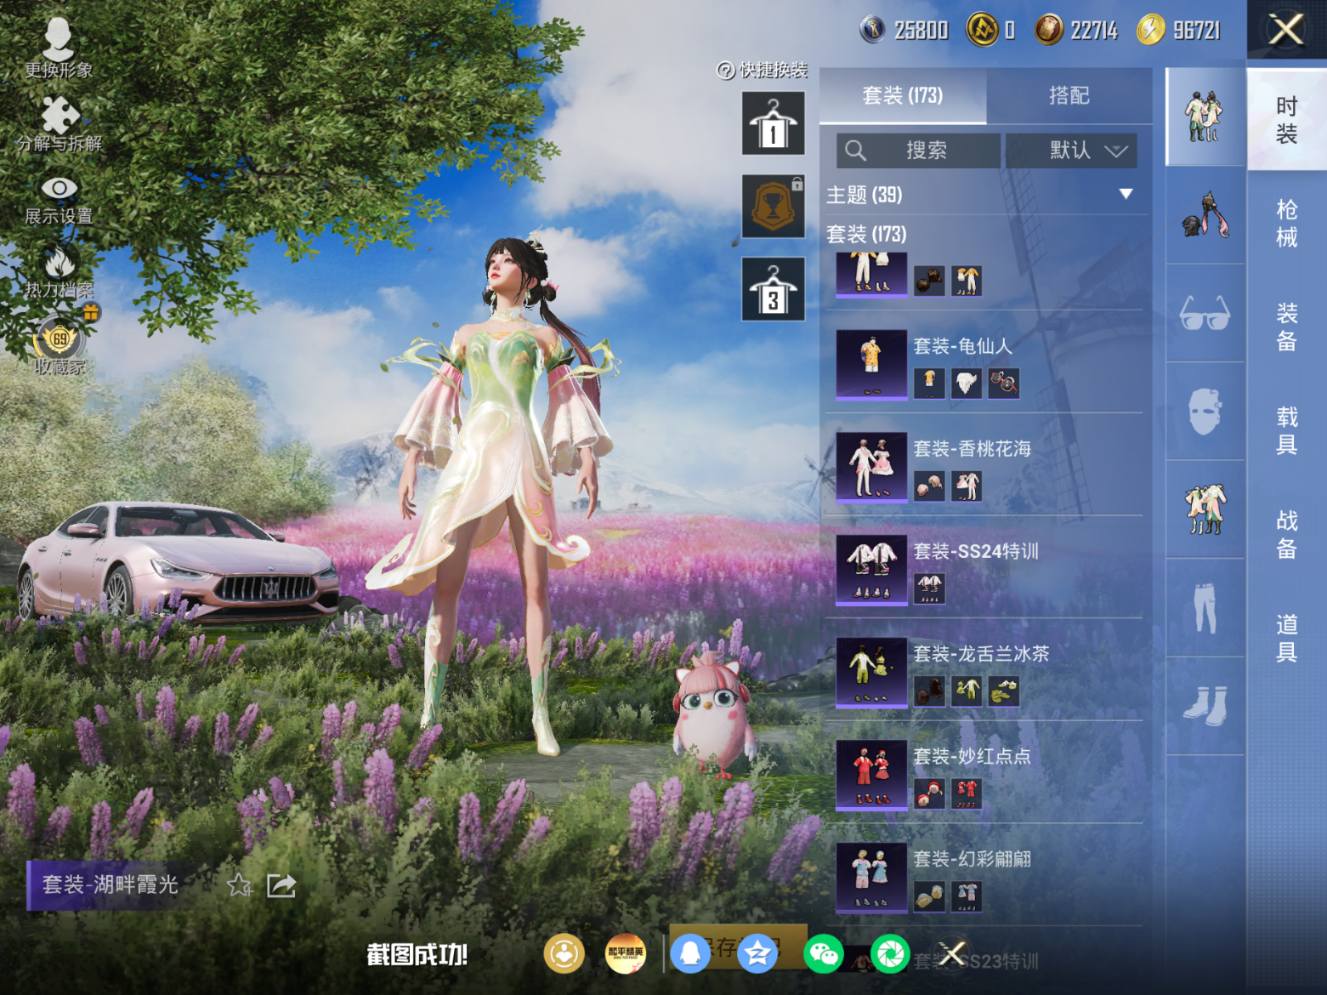Screen dimensions: 1327x995
Task: Click the 套装-幻彩翩翩 label
Action: [x=972, y=859]
